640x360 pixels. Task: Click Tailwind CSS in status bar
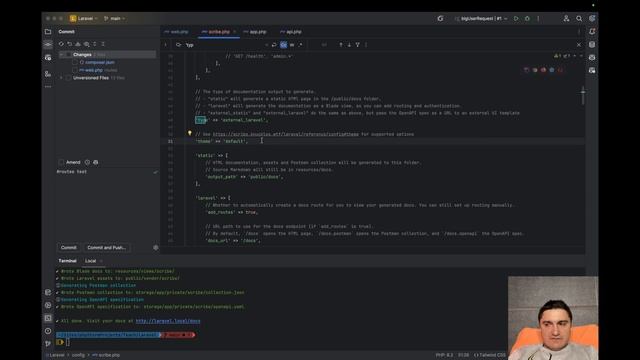point(490,355)
